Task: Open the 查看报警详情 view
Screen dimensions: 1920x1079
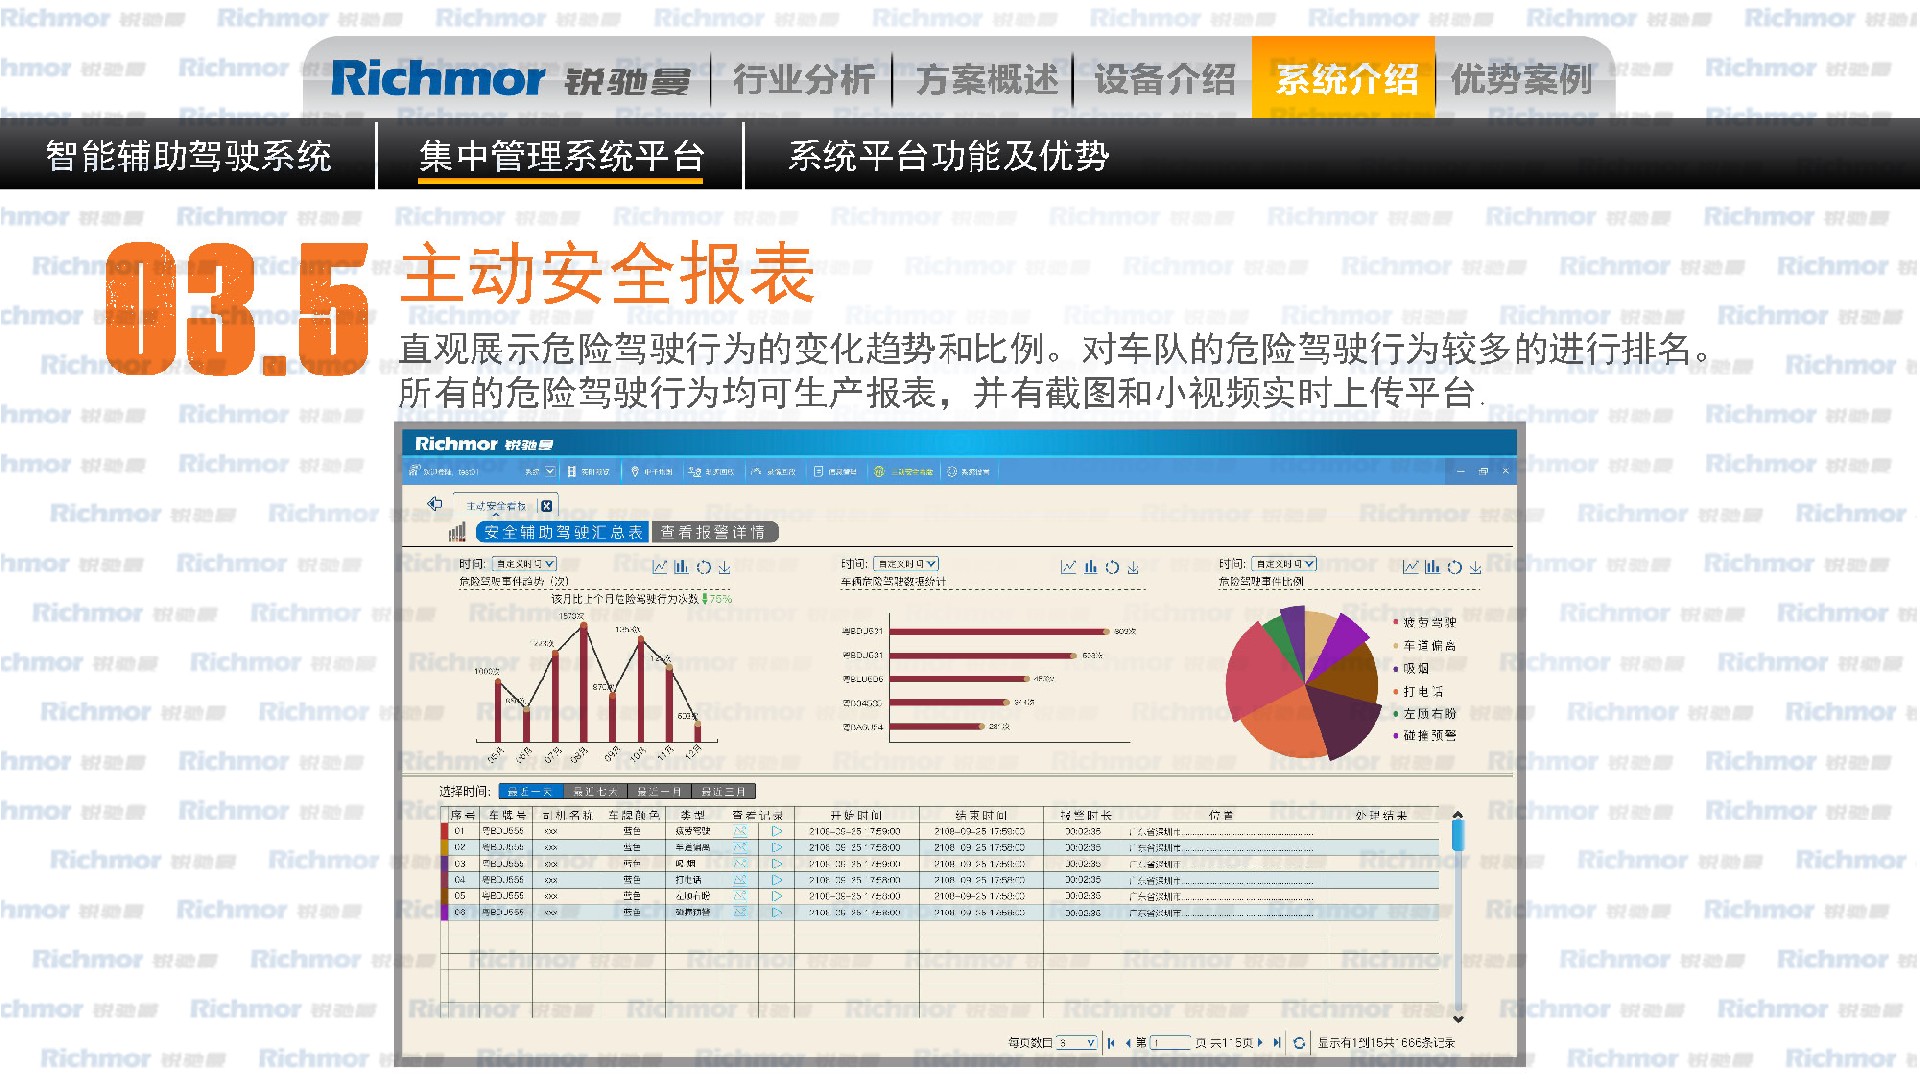Action: tap(713, 532)
